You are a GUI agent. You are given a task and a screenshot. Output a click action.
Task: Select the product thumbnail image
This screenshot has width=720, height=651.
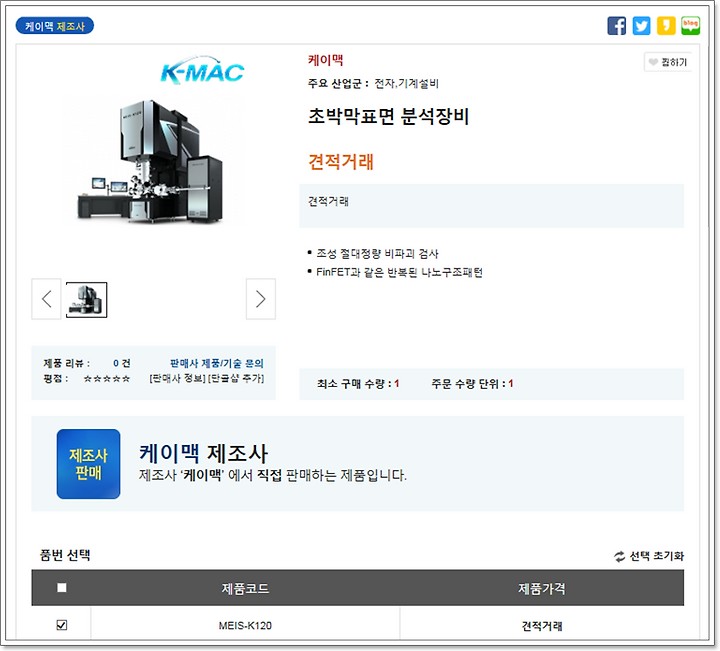(86, 300)
